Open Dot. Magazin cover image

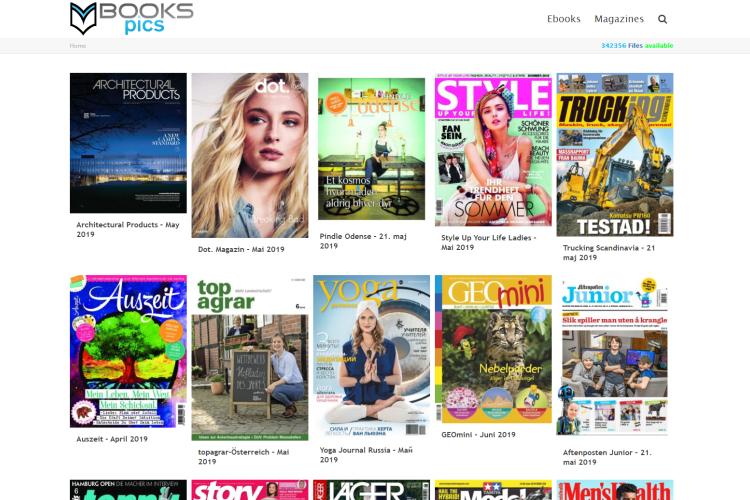click(x=250, y=155)
